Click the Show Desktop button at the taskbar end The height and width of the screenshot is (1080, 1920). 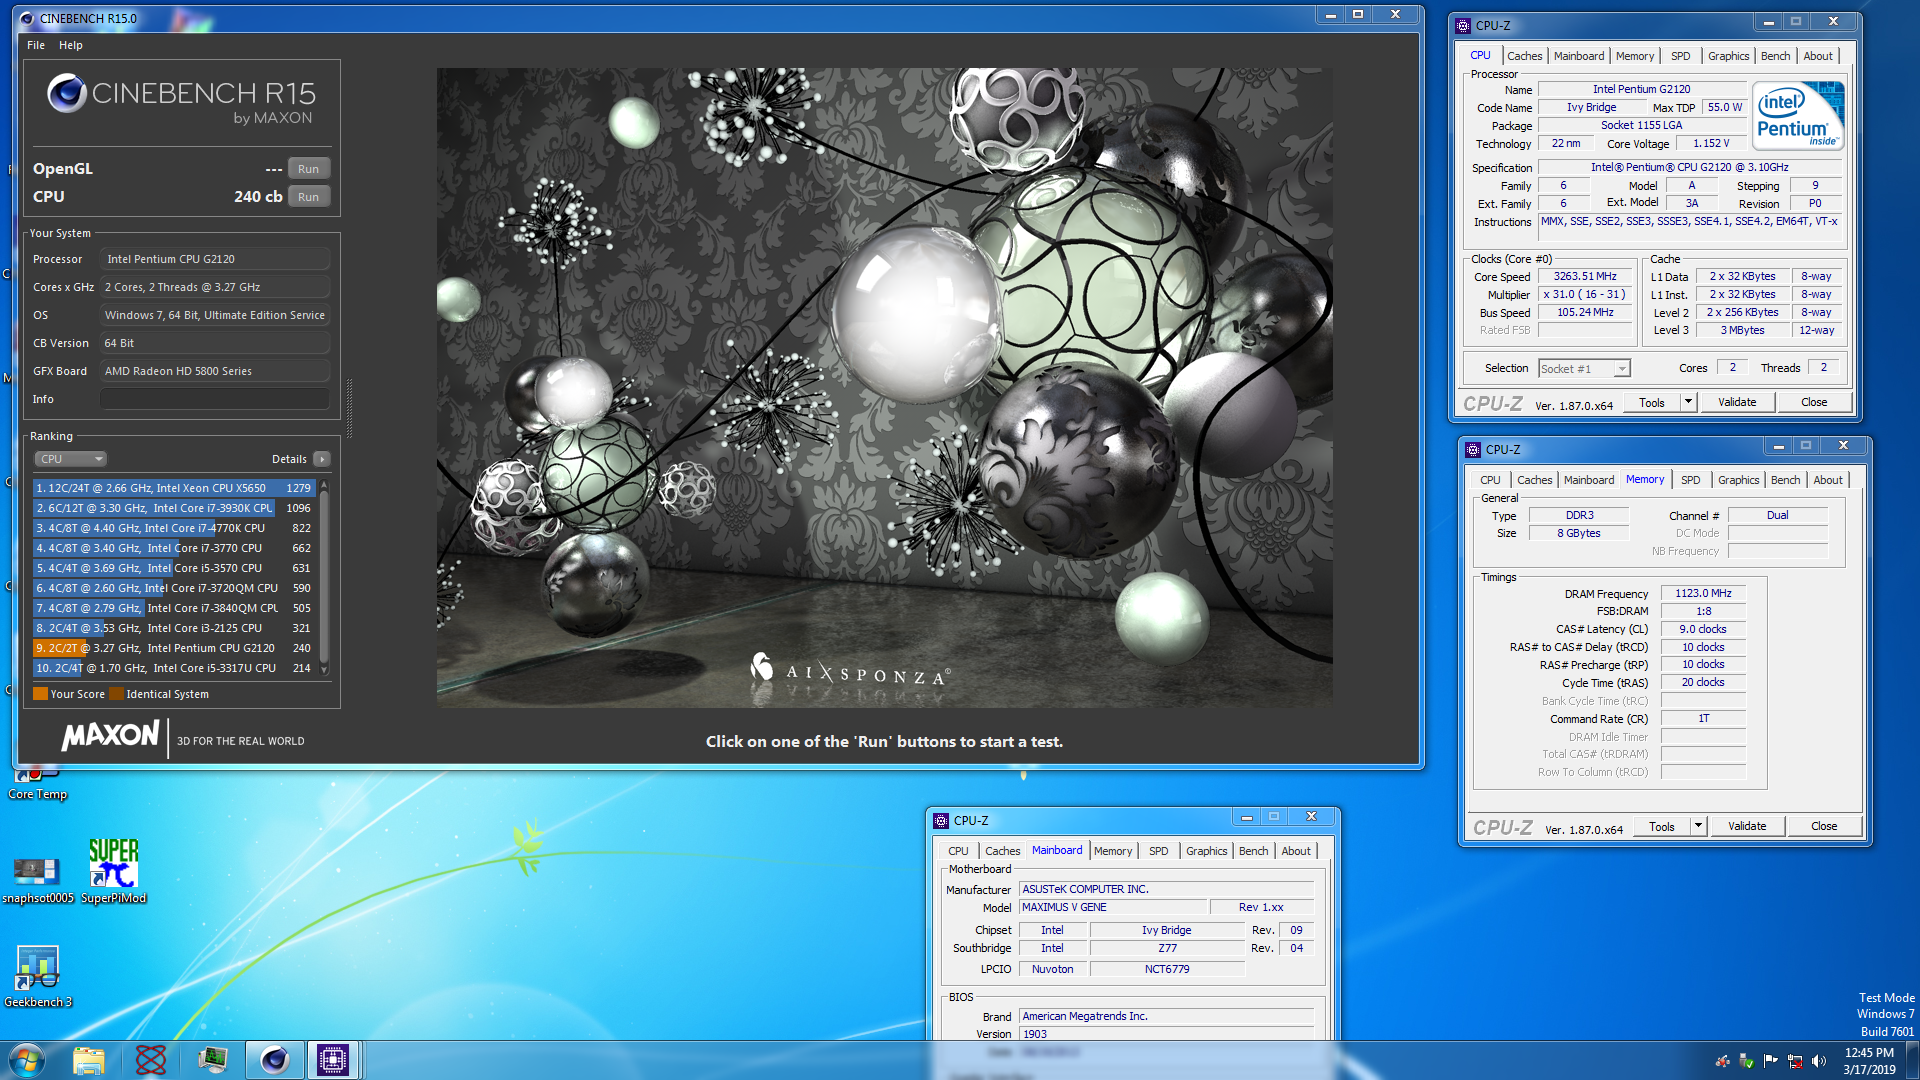[x=1912, y=1060]
